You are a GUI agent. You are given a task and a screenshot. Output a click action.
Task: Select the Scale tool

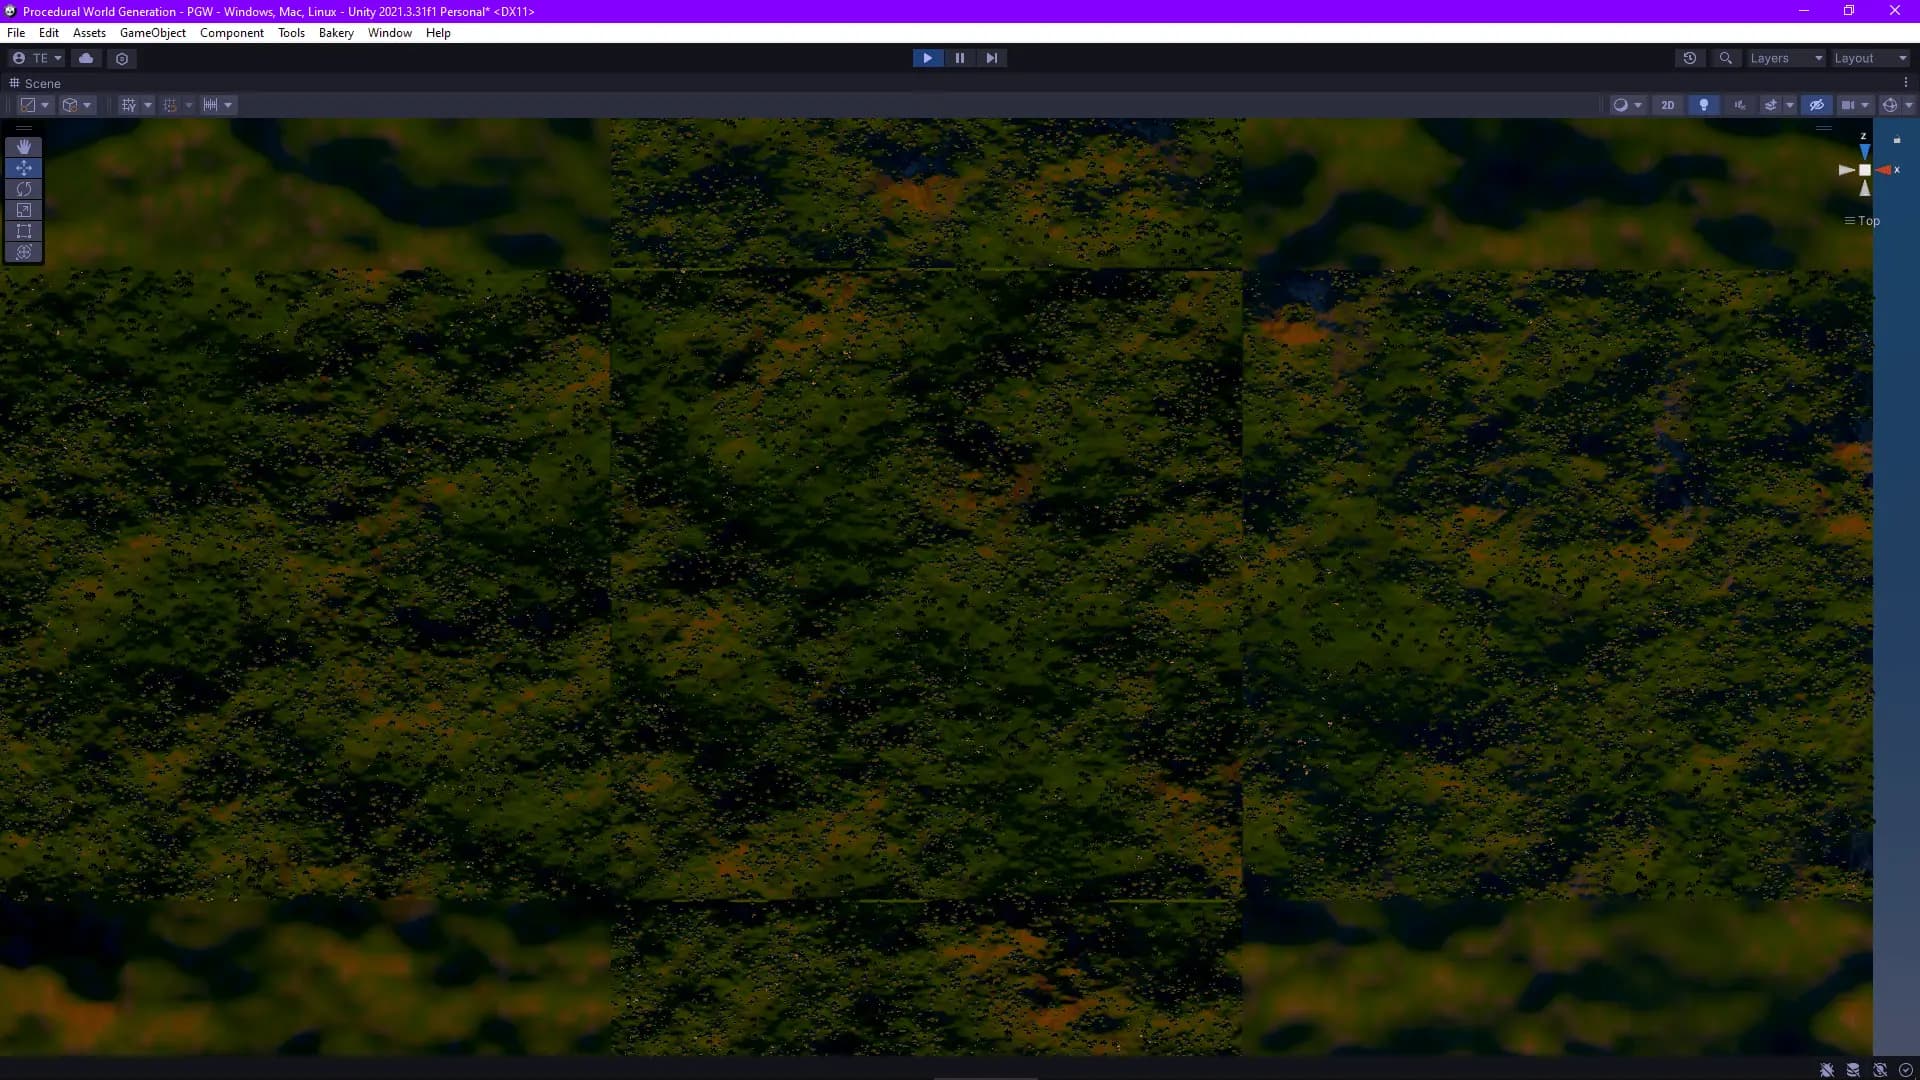(24, 210)
